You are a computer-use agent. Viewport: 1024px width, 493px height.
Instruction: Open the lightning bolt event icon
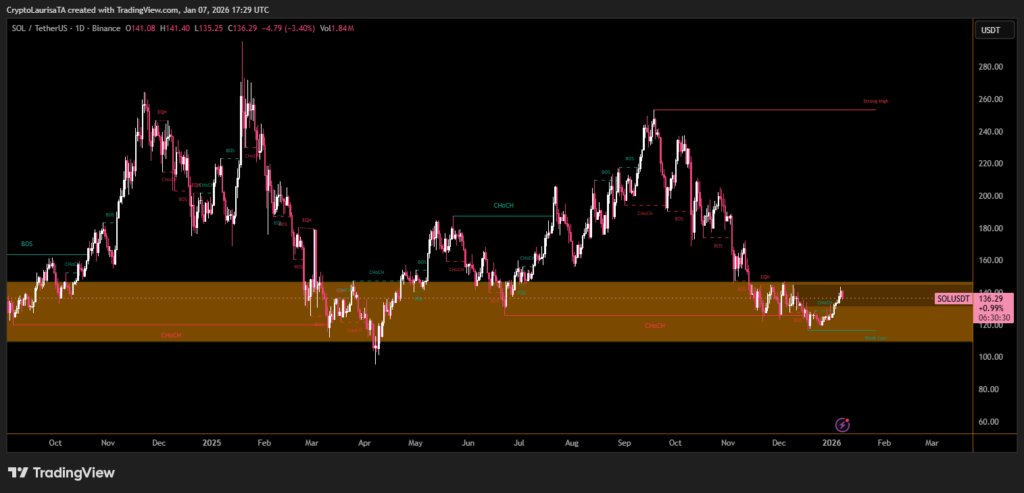pyautogui.click(x=842, y=425)
